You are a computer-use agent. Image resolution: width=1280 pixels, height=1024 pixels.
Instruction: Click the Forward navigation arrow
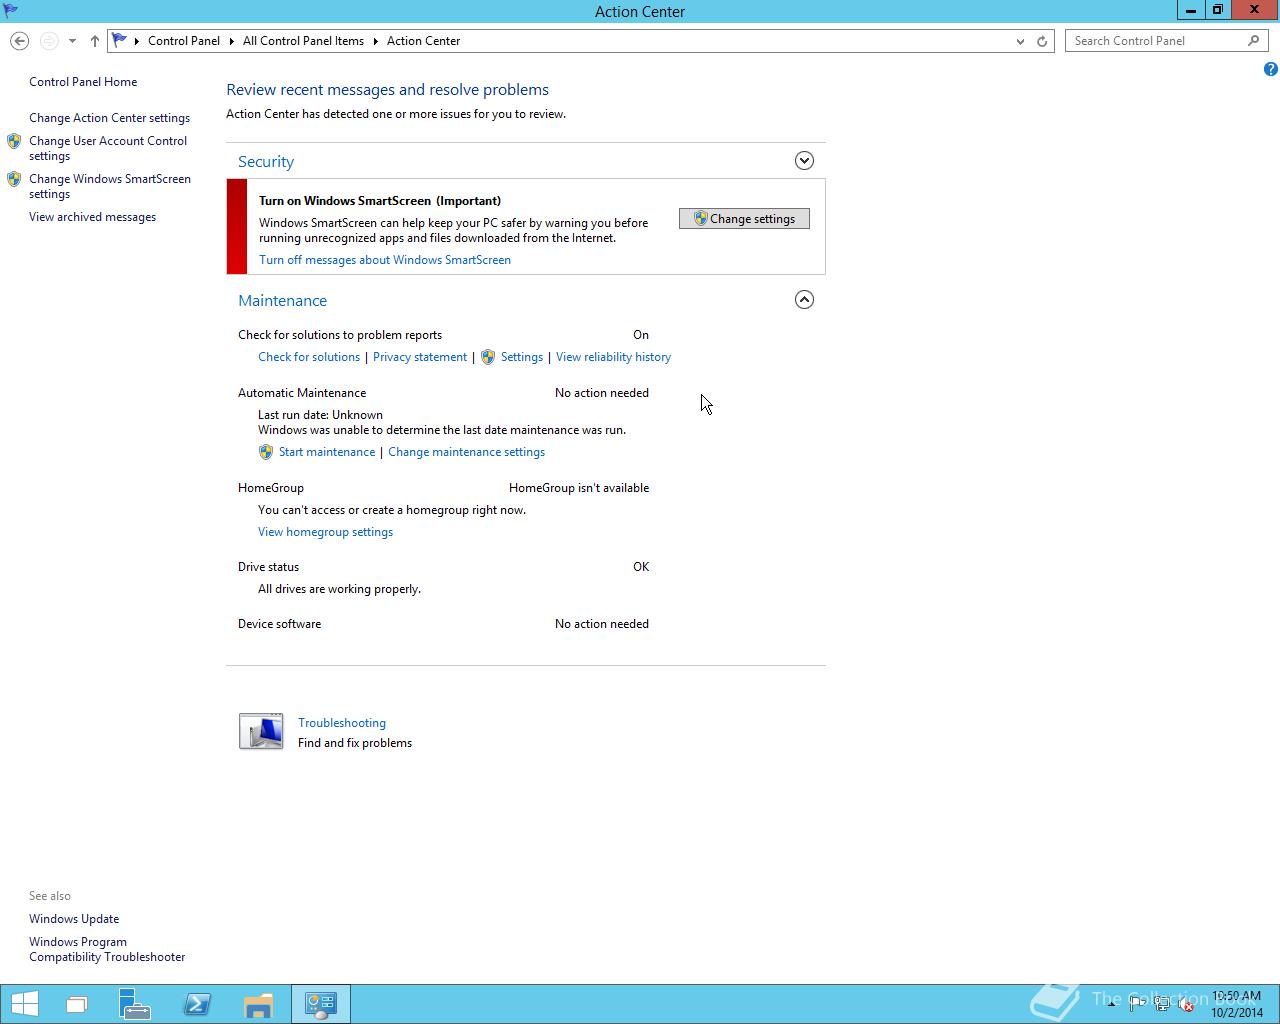click(48, 41)
